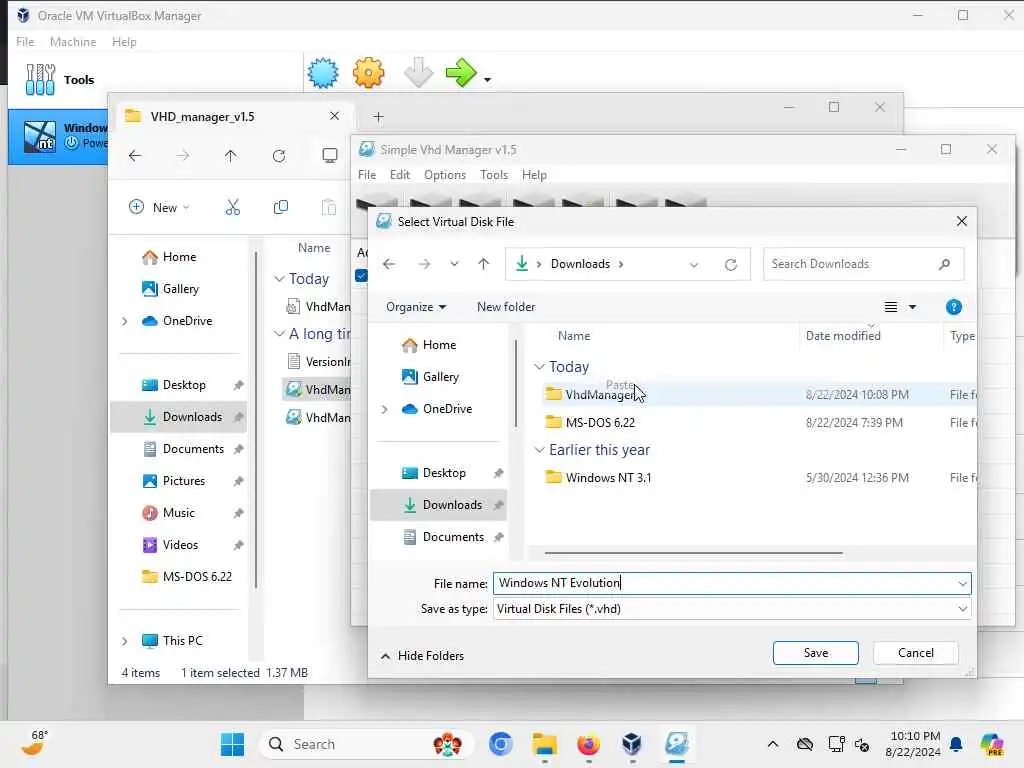Screen dimensions: 1024x768
Task: Open the Simple Vhd Manager File menu
Action: point(367,175)
